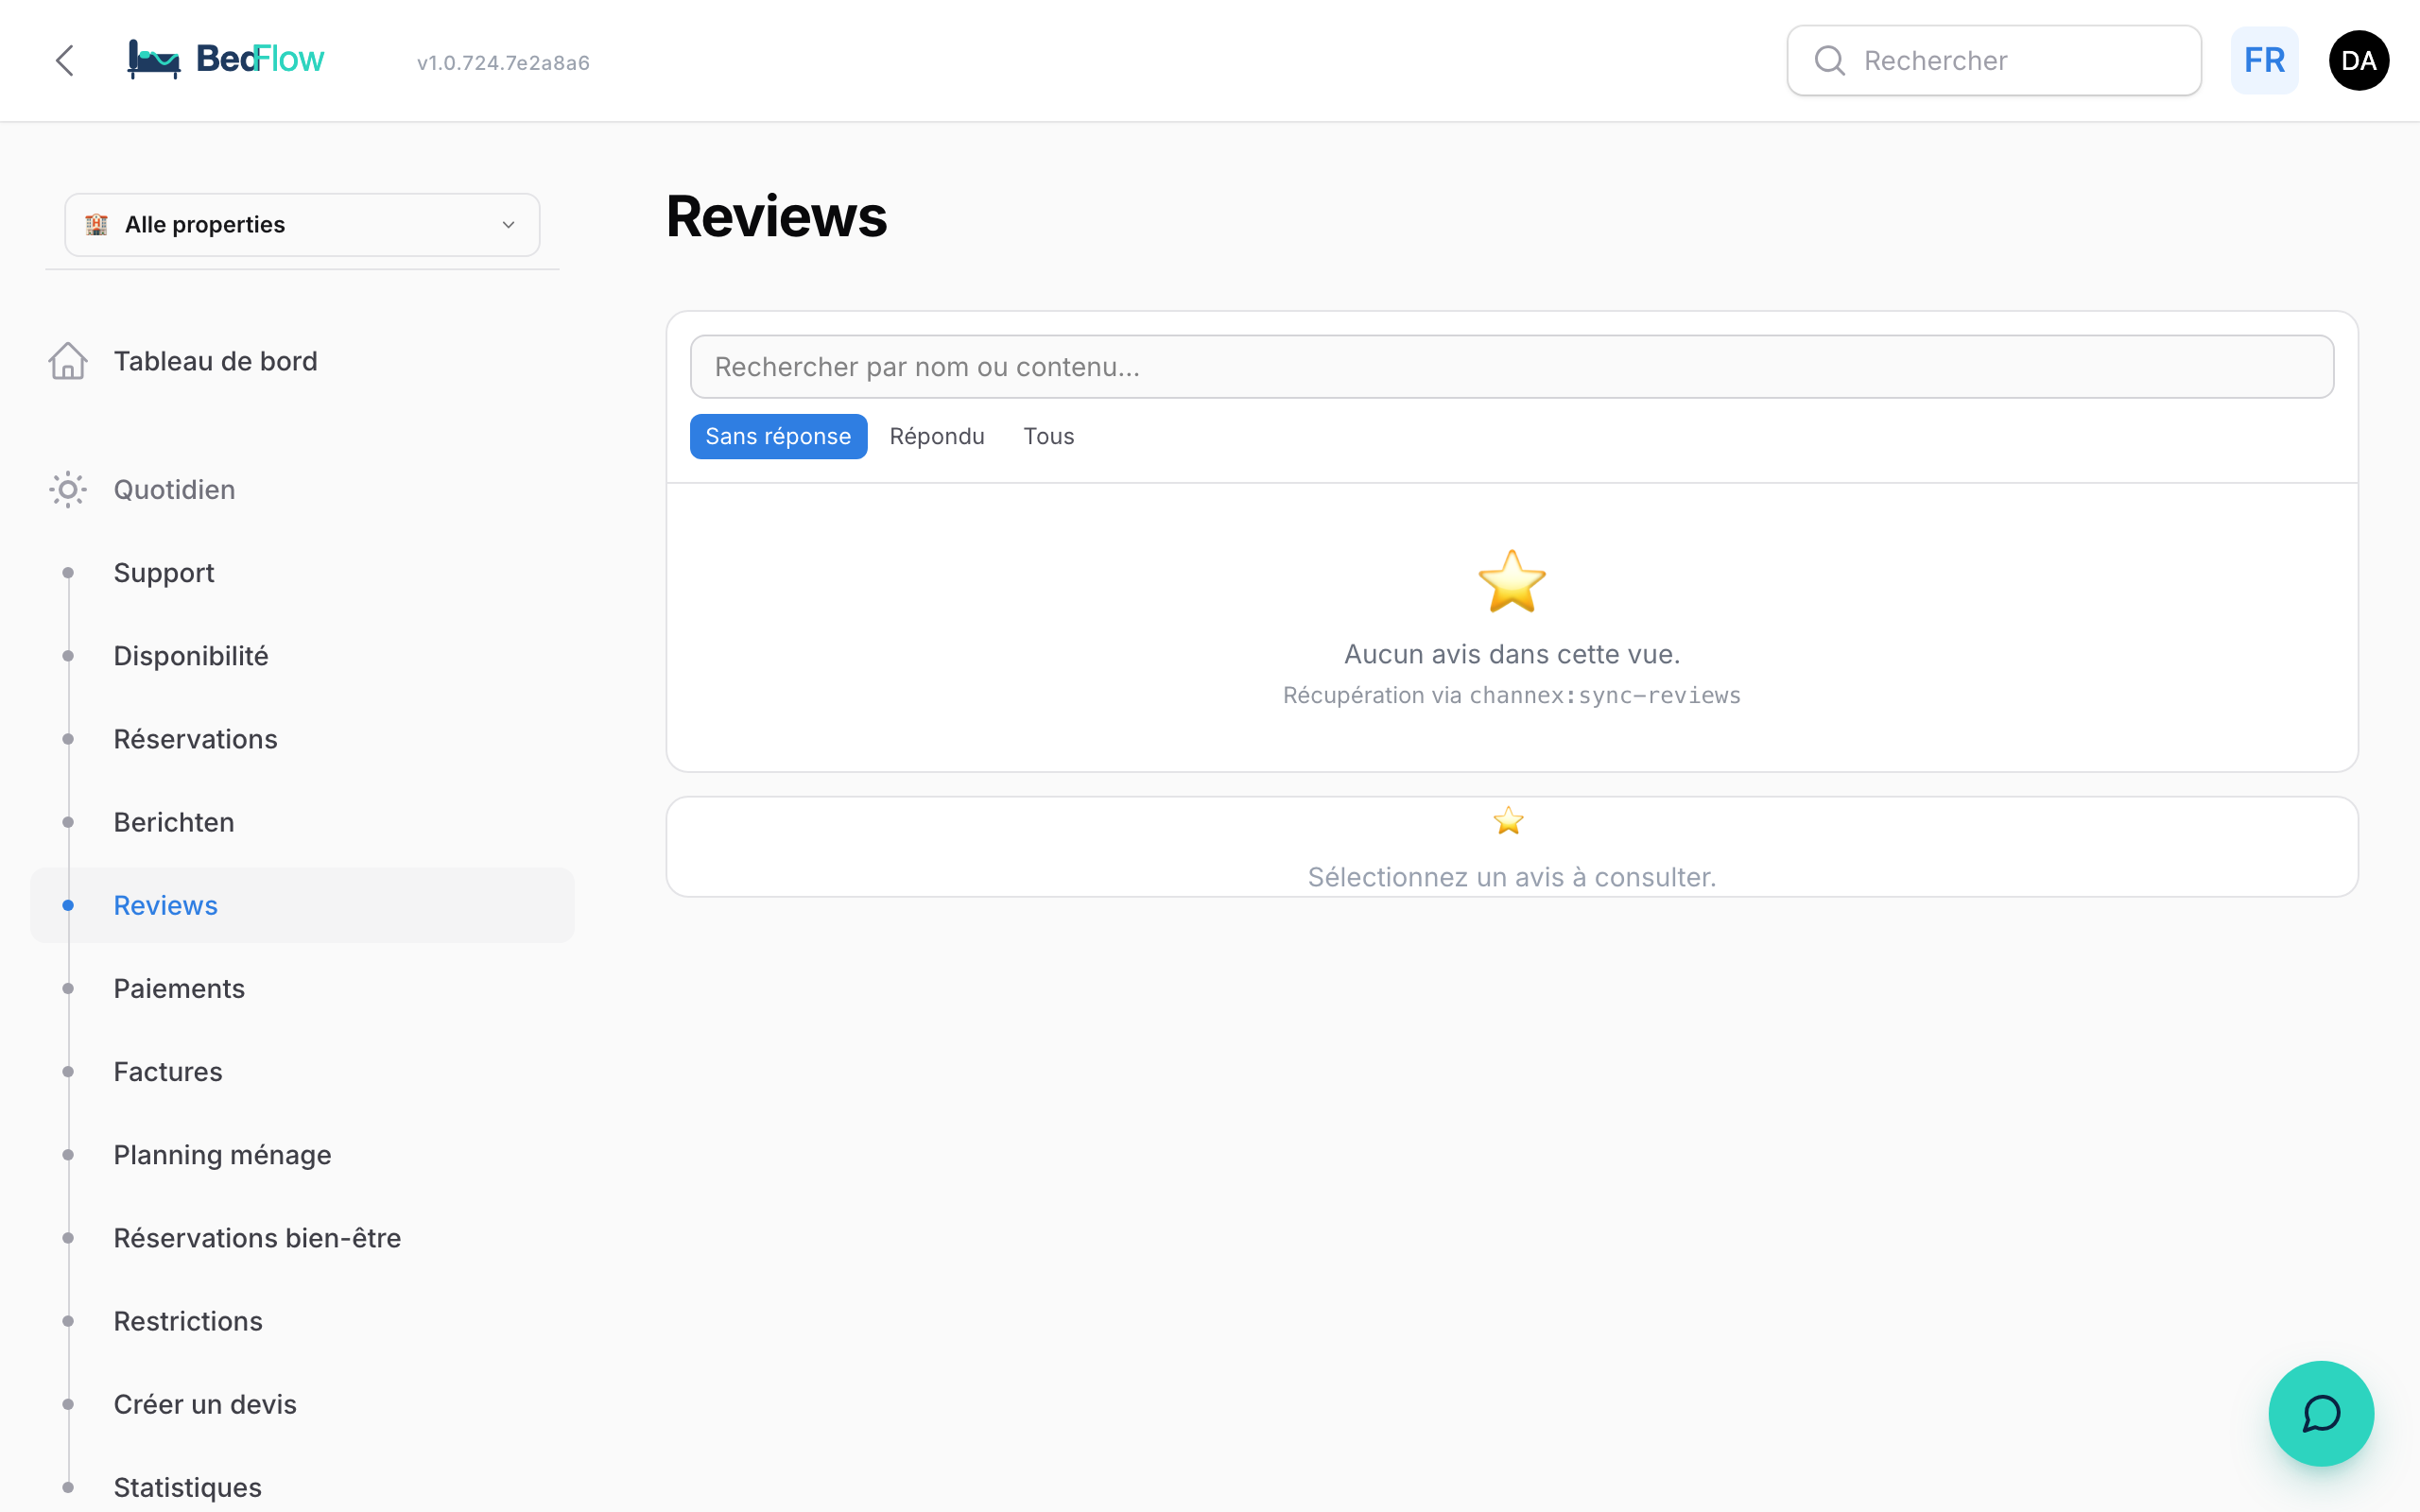Image resolution: width=2420 pixels, height=1512 pixels.
Task: Click 'channex:sync-reviews' code text
Action: pyautogui.click(x=1604, y=696)
